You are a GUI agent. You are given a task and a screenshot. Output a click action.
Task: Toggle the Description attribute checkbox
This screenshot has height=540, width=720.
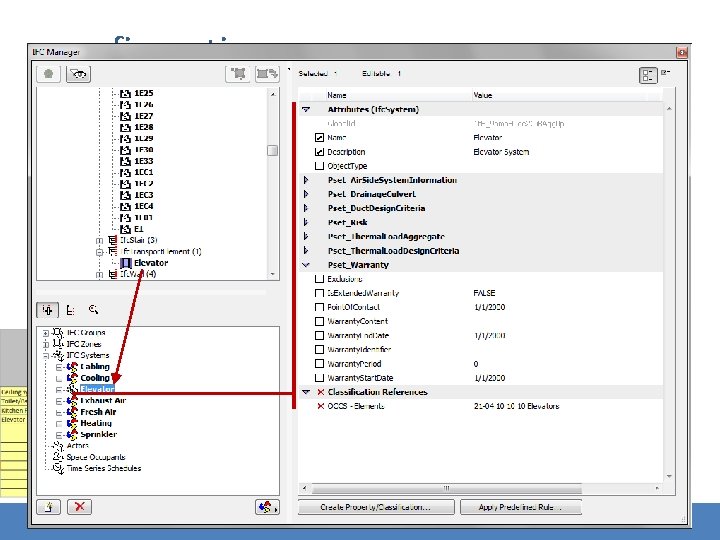(x=320, y=152)
